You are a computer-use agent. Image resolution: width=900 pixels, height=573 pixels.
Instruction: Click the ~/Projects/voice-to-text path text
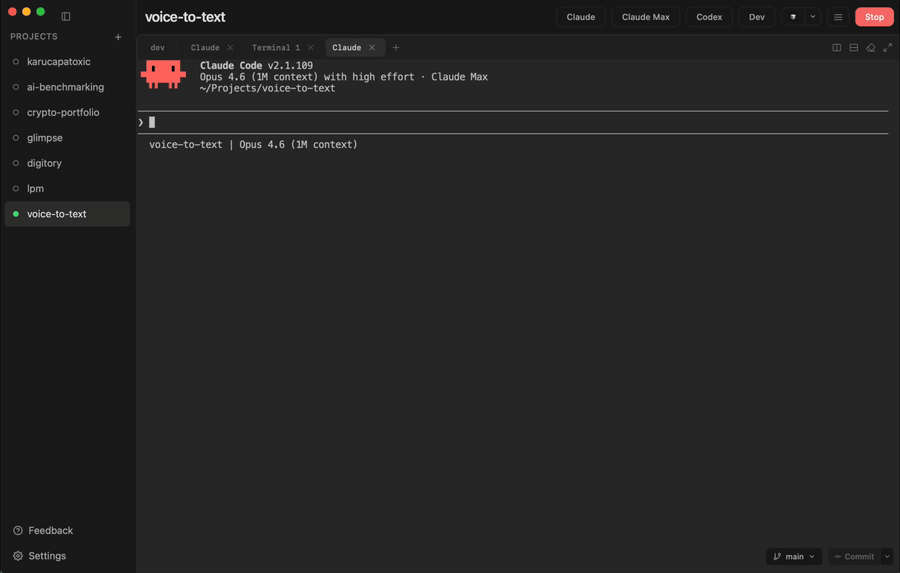pos(267,88)
